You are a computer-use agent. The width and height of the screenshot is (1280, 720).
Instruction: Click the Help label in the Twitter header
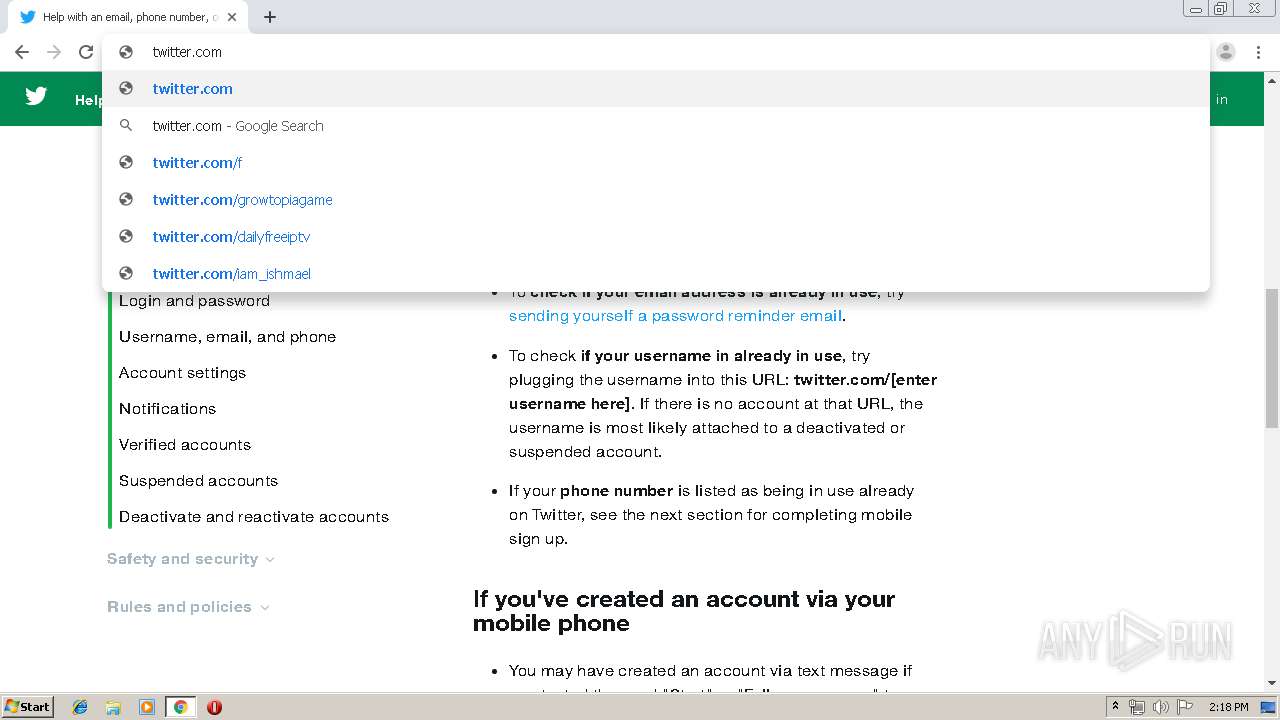tap(89, 100)
